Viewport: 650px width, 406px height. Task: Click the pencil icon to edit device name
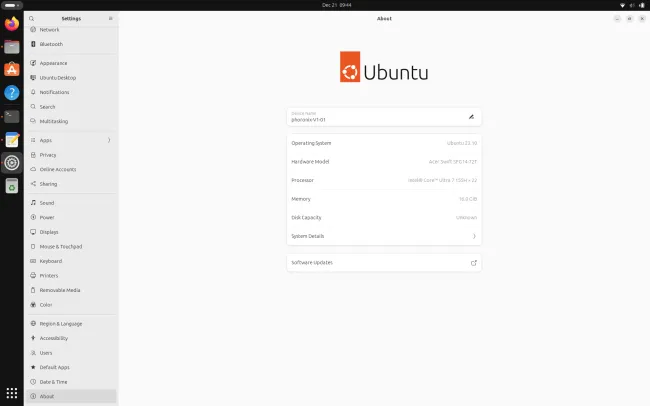pos(471,117)
